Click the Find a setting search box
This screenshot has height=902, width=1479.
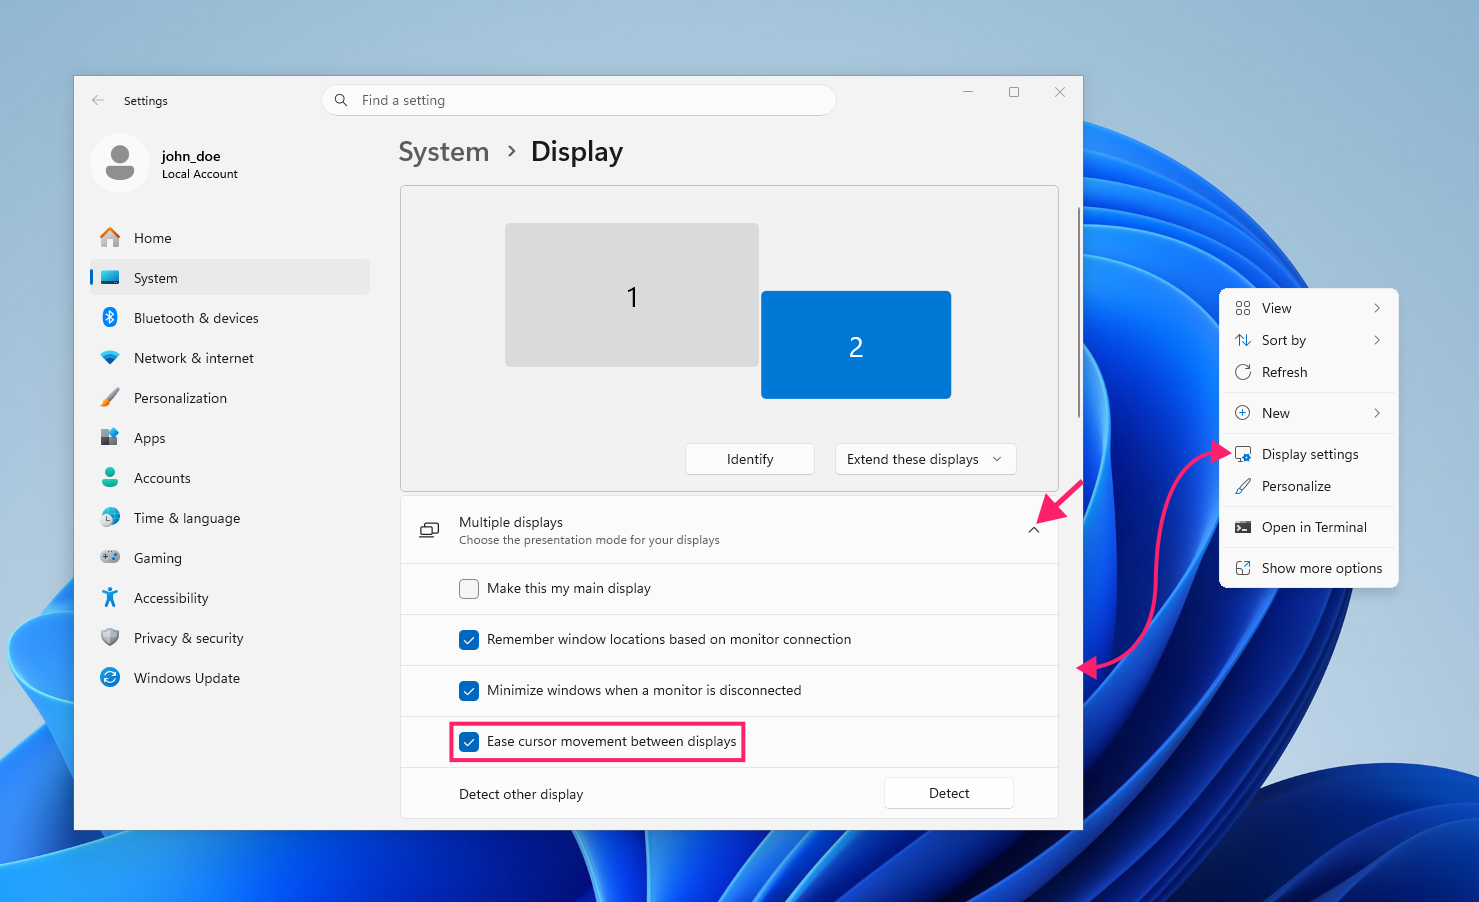coord(579,100)
